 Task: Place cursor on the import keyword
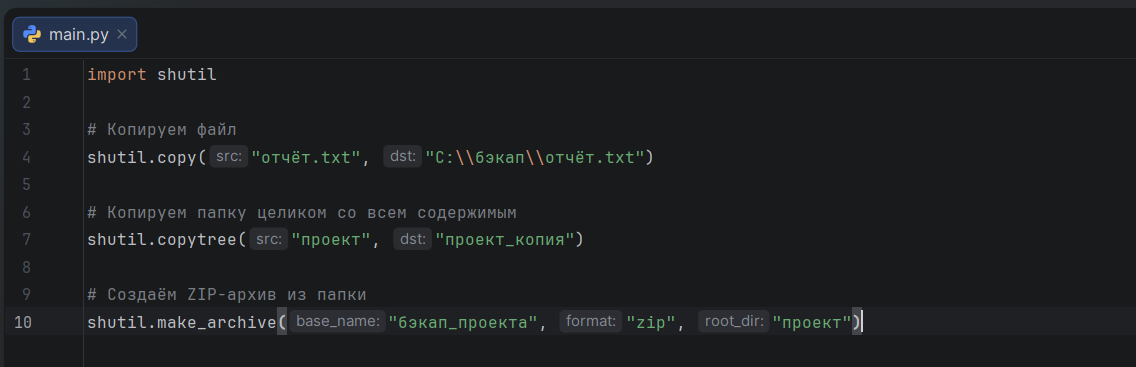click(x=117, y=75)
